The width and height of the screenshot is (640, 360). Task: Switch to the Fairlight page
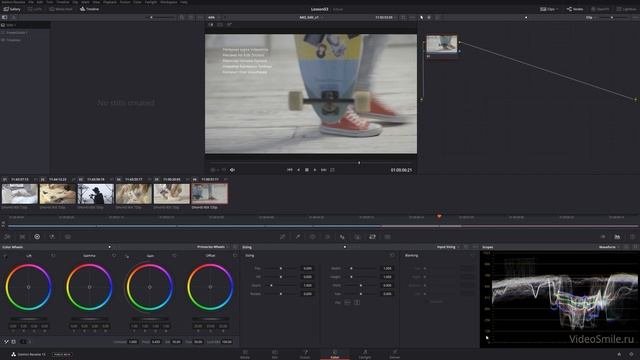[x=365, y=354]
